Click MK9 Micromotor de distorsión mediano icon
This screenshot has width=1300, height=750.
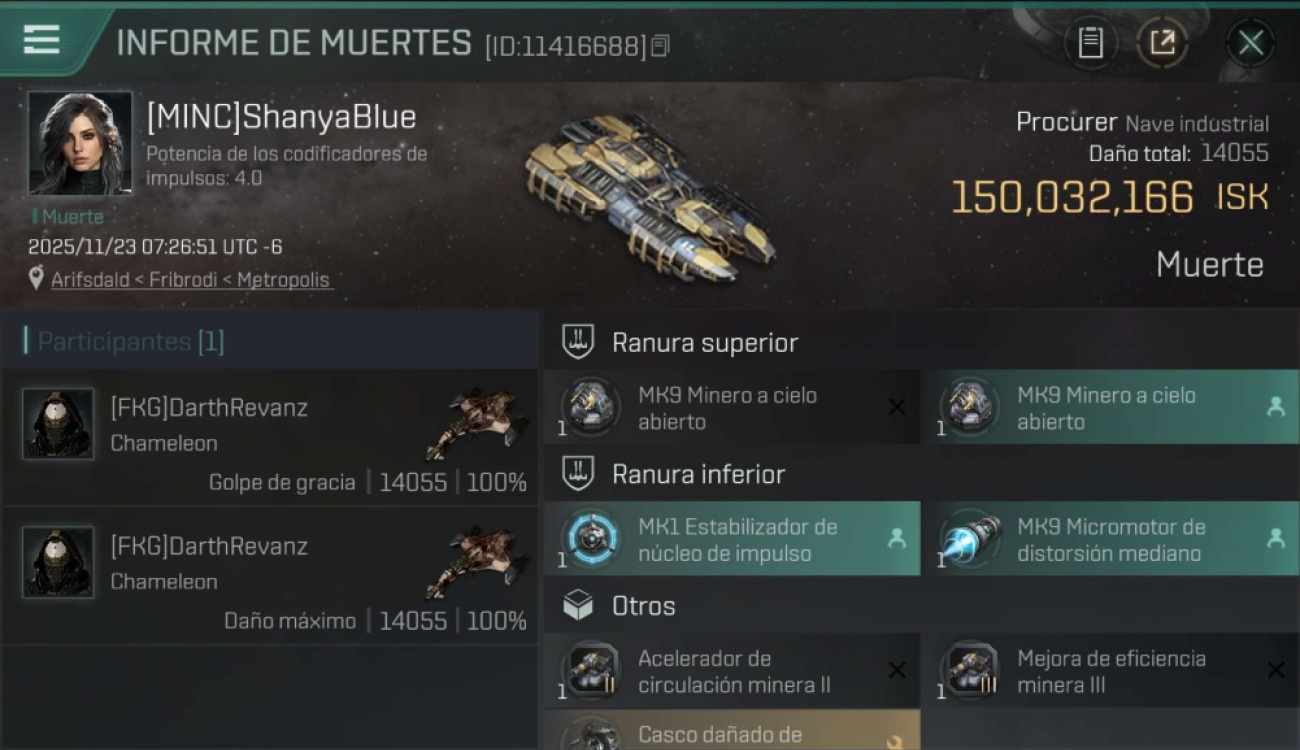[x=969, y=539]
